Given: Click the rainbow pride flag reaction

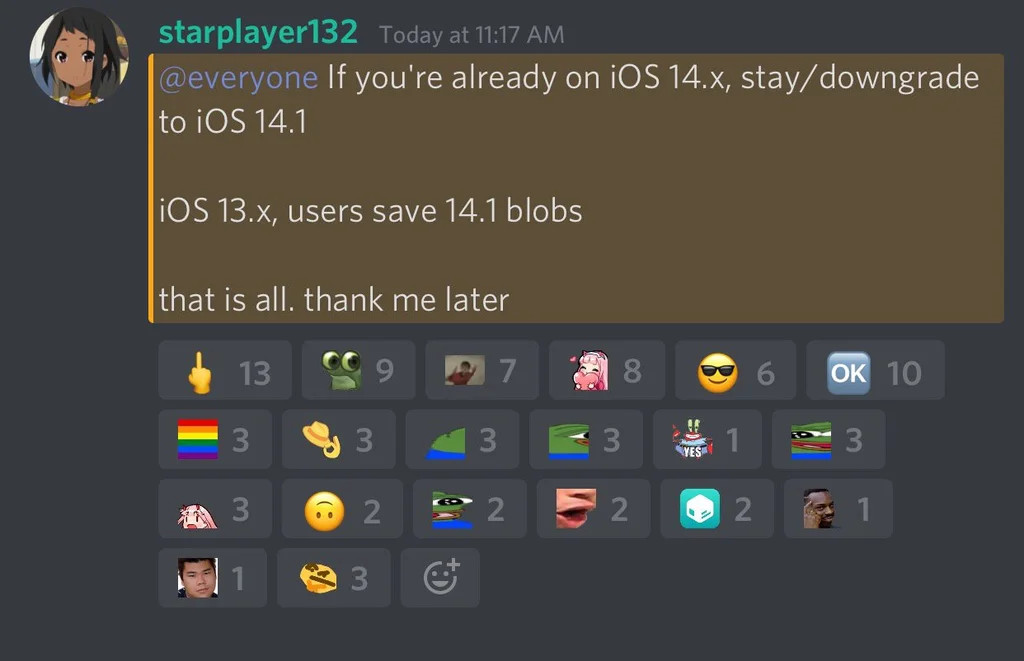Looking at the screenshot, I should 215,440.
